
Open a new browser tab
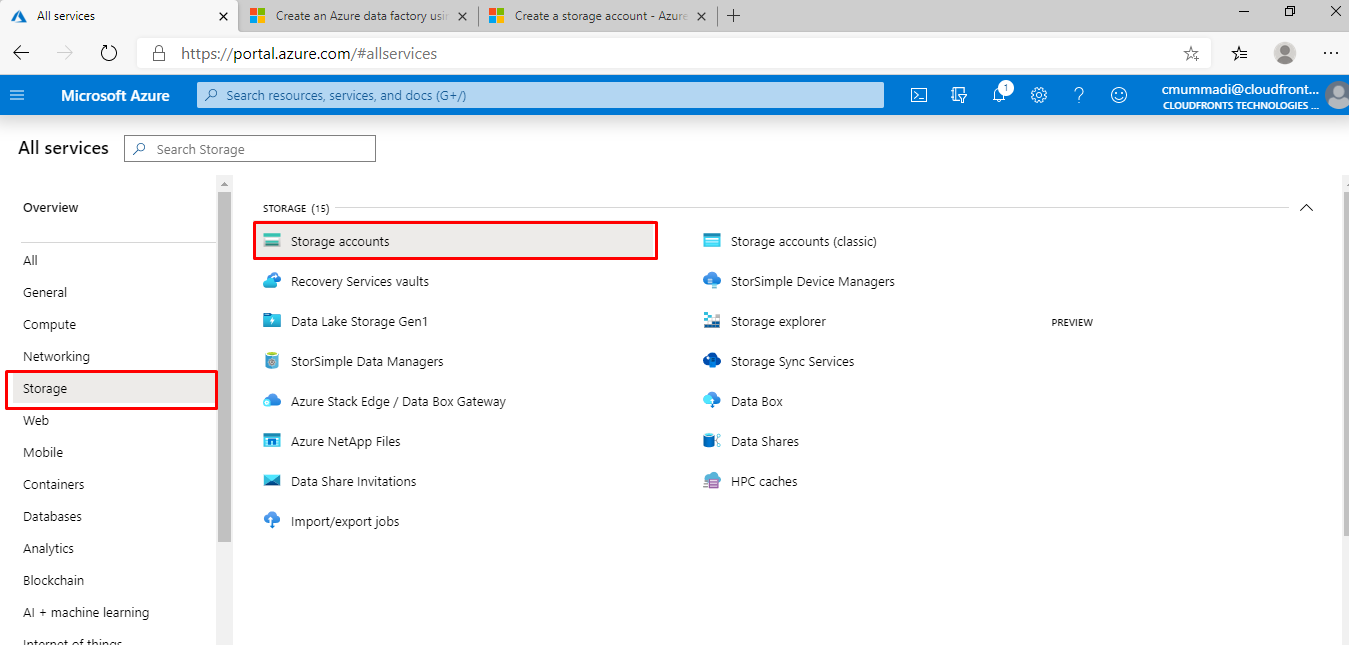pyautogui.click(x=734, y=16)
